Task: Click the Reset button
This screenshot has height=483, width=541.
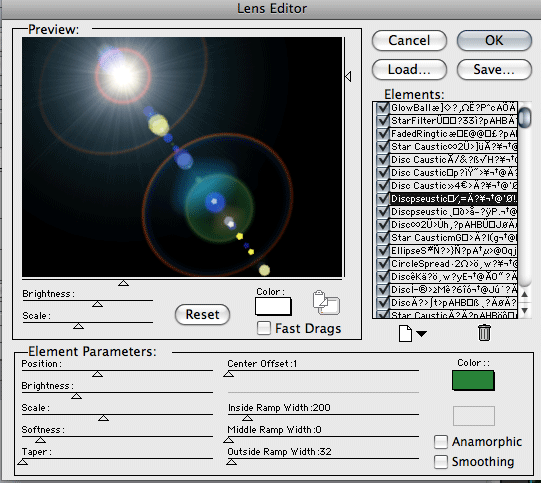Action: pos(202,314)
